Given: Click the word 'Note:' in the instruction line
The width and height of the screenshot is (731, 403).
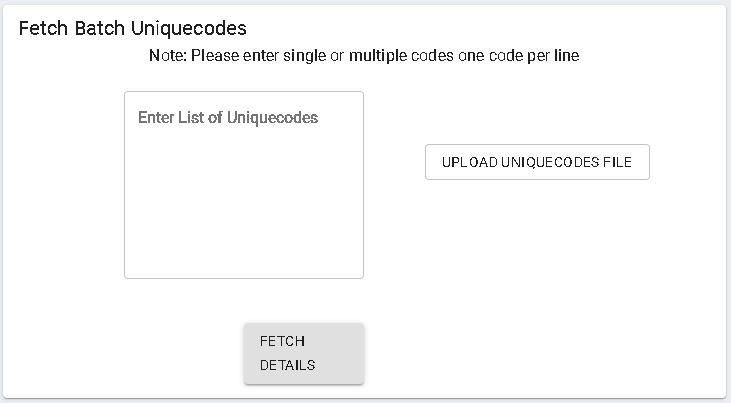Looking at the screenshot, I should 168,56.
